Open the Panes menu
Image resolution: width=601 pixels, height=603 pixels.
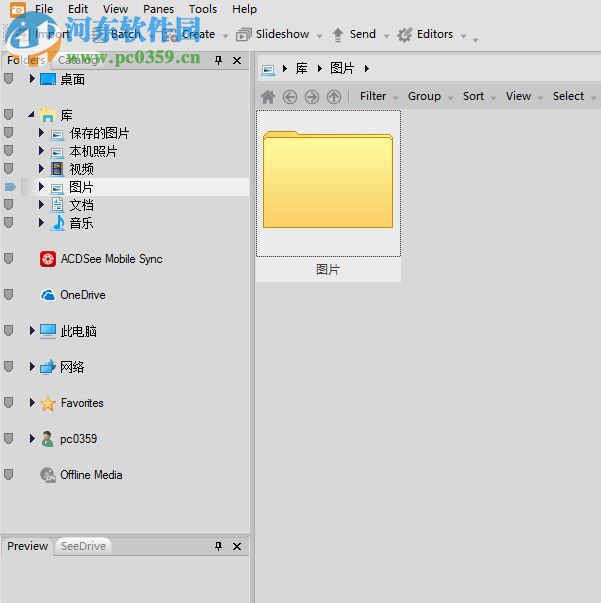[158, 9]
